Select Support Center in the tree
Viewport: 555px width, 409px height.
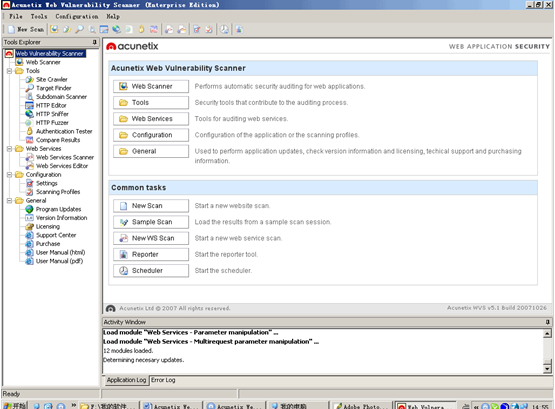pos(56,235)
